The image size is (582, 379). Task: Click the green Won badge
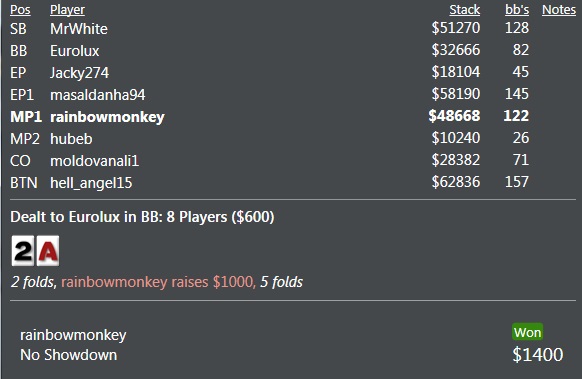tap(527, 332)
